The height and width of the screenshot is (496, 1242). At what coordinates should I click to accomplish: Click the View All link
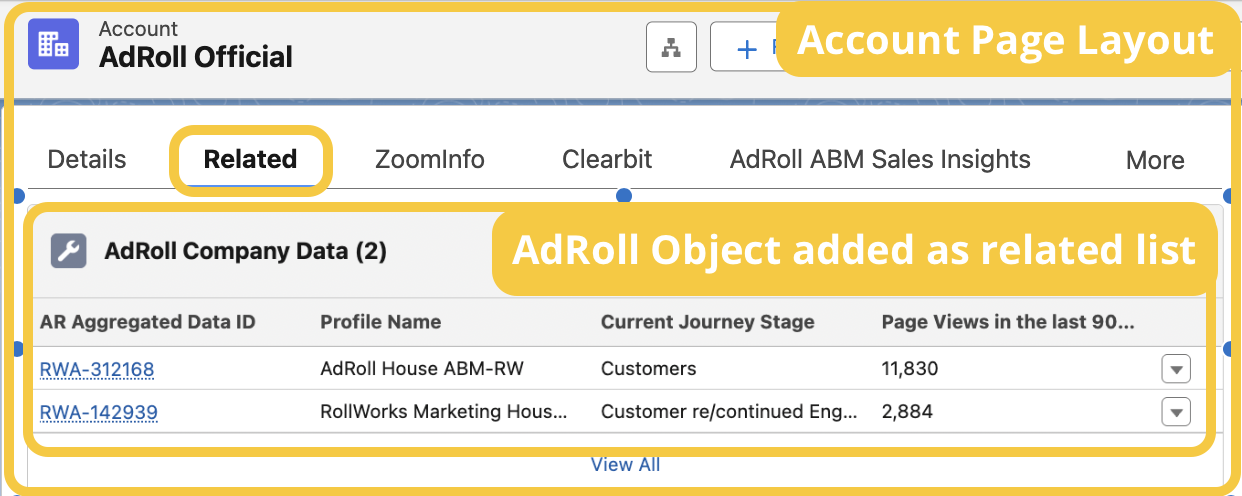pyautogui.click(x=625, y=464)
